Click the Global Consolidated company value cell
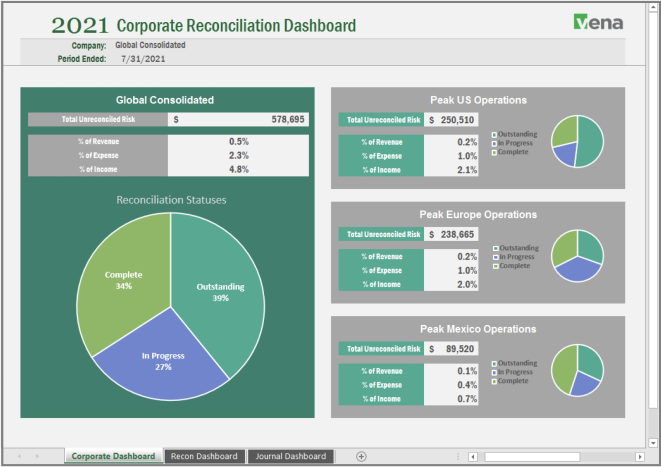 click(150, 45)
